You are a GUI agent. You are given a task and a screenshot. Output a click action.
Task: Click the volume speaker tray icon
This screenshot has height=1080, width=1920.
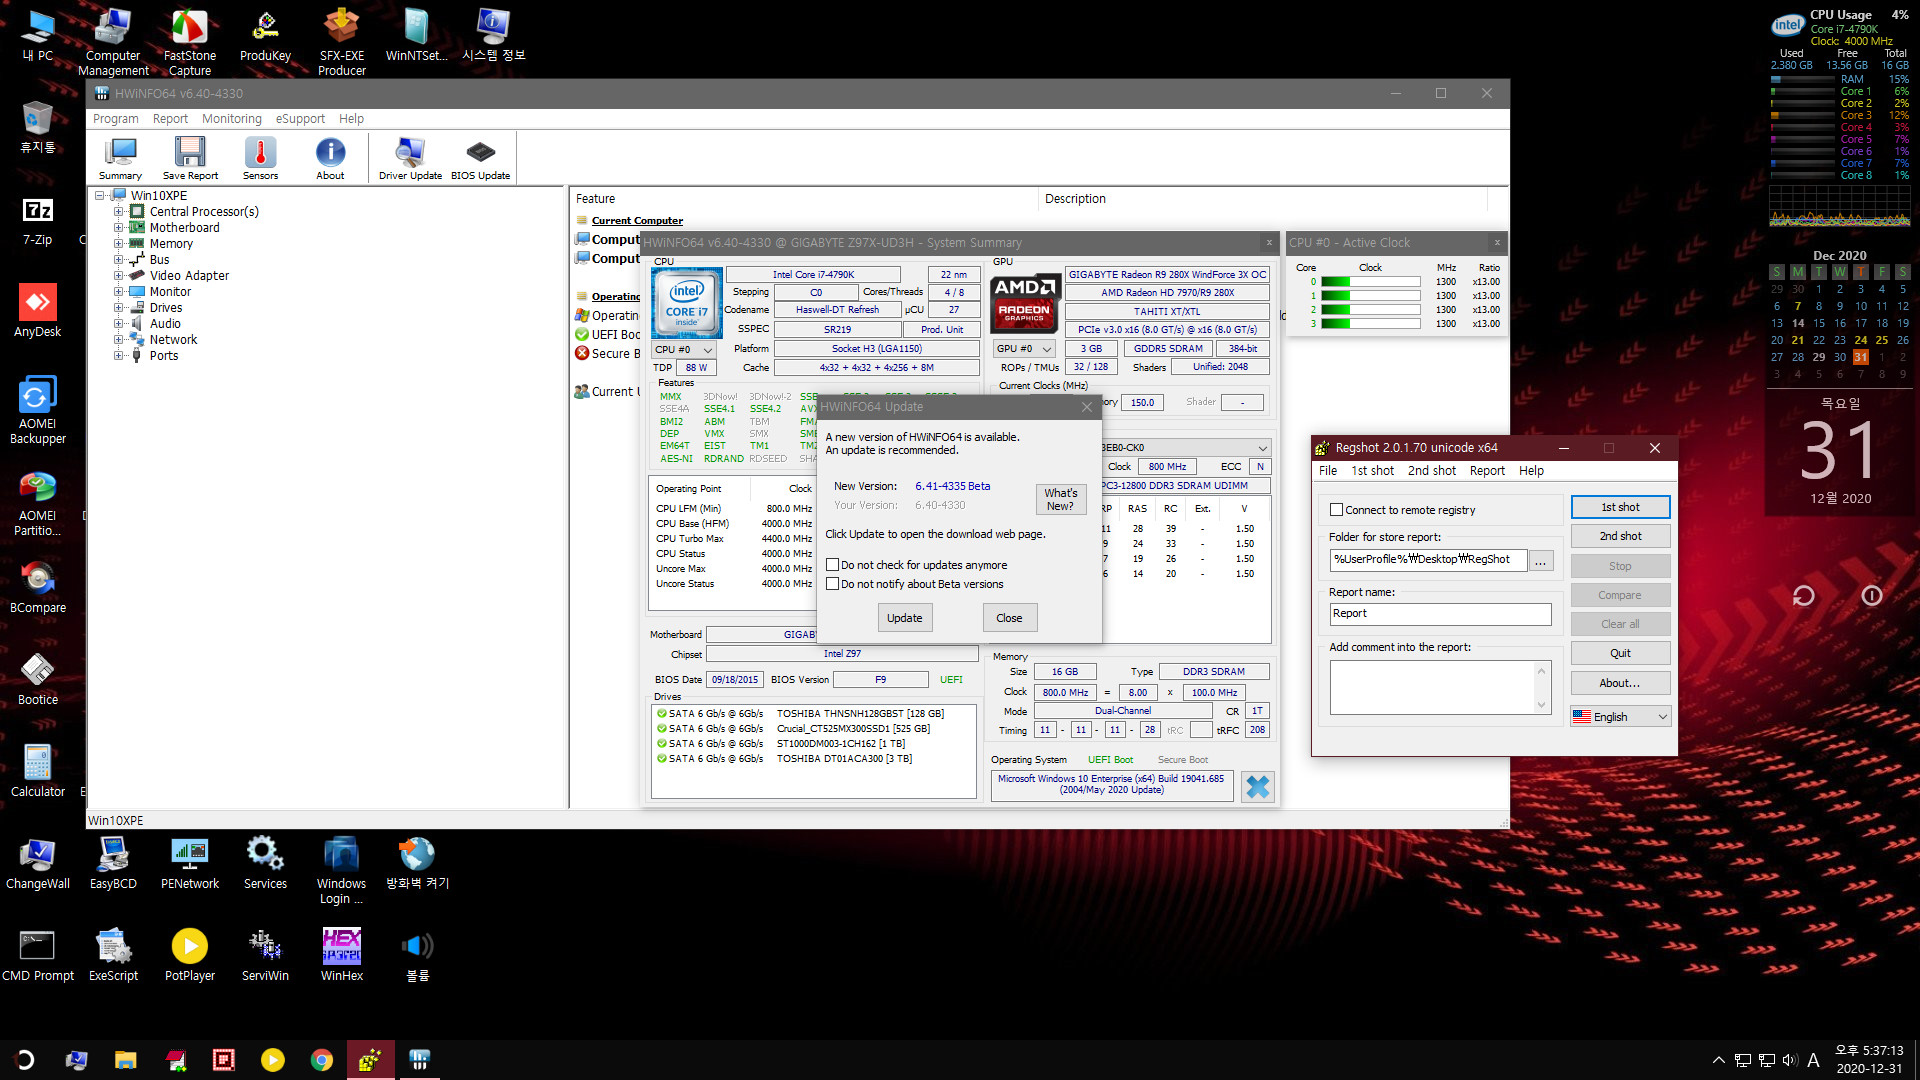pyautogui.click(x=1790, y=1060)
